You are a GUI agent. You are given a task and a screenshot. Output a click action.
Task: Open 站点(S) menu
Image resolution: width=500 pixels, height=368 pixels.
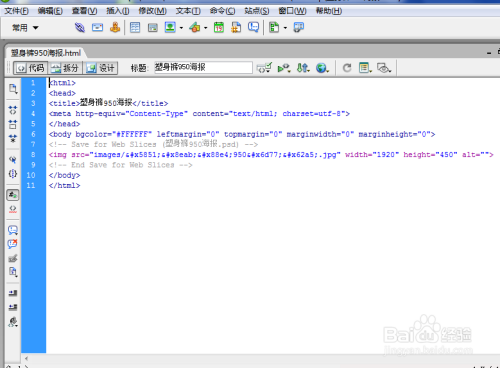257,11
